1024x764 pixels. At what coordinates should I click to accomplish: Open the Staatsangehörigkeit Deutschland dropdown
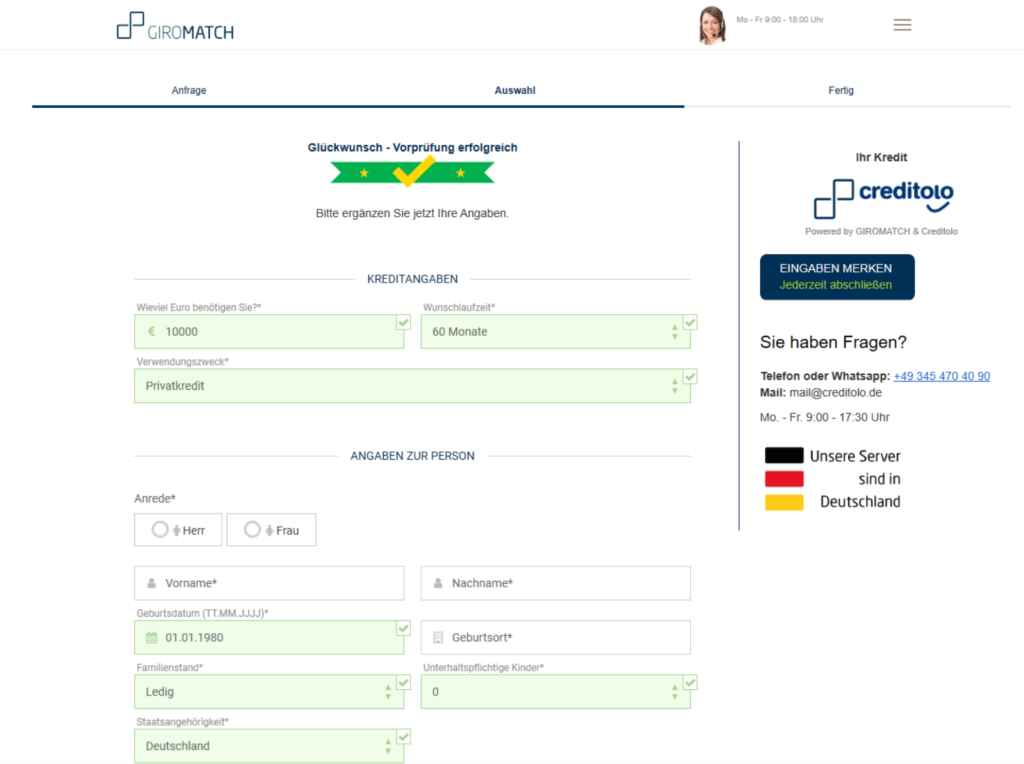268,746
